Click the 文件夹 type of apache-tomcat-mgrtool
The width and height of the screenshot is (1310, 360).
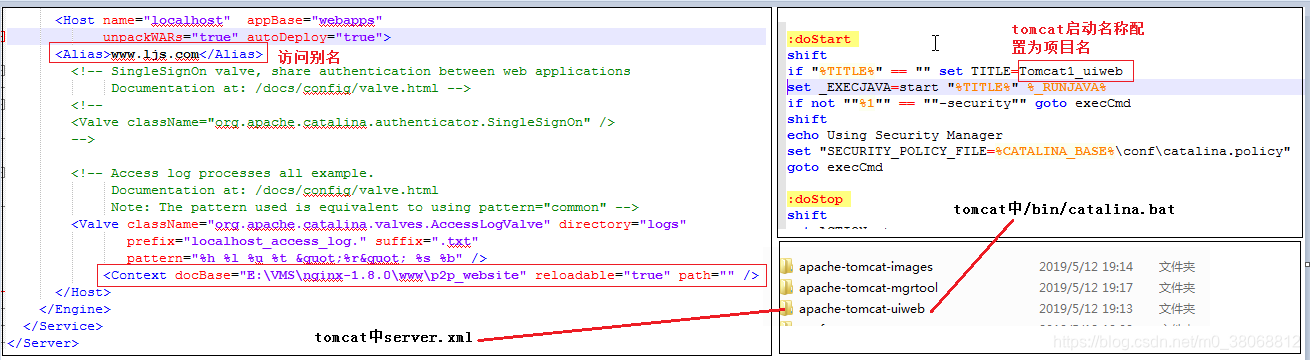click(x=1177, y=288)
